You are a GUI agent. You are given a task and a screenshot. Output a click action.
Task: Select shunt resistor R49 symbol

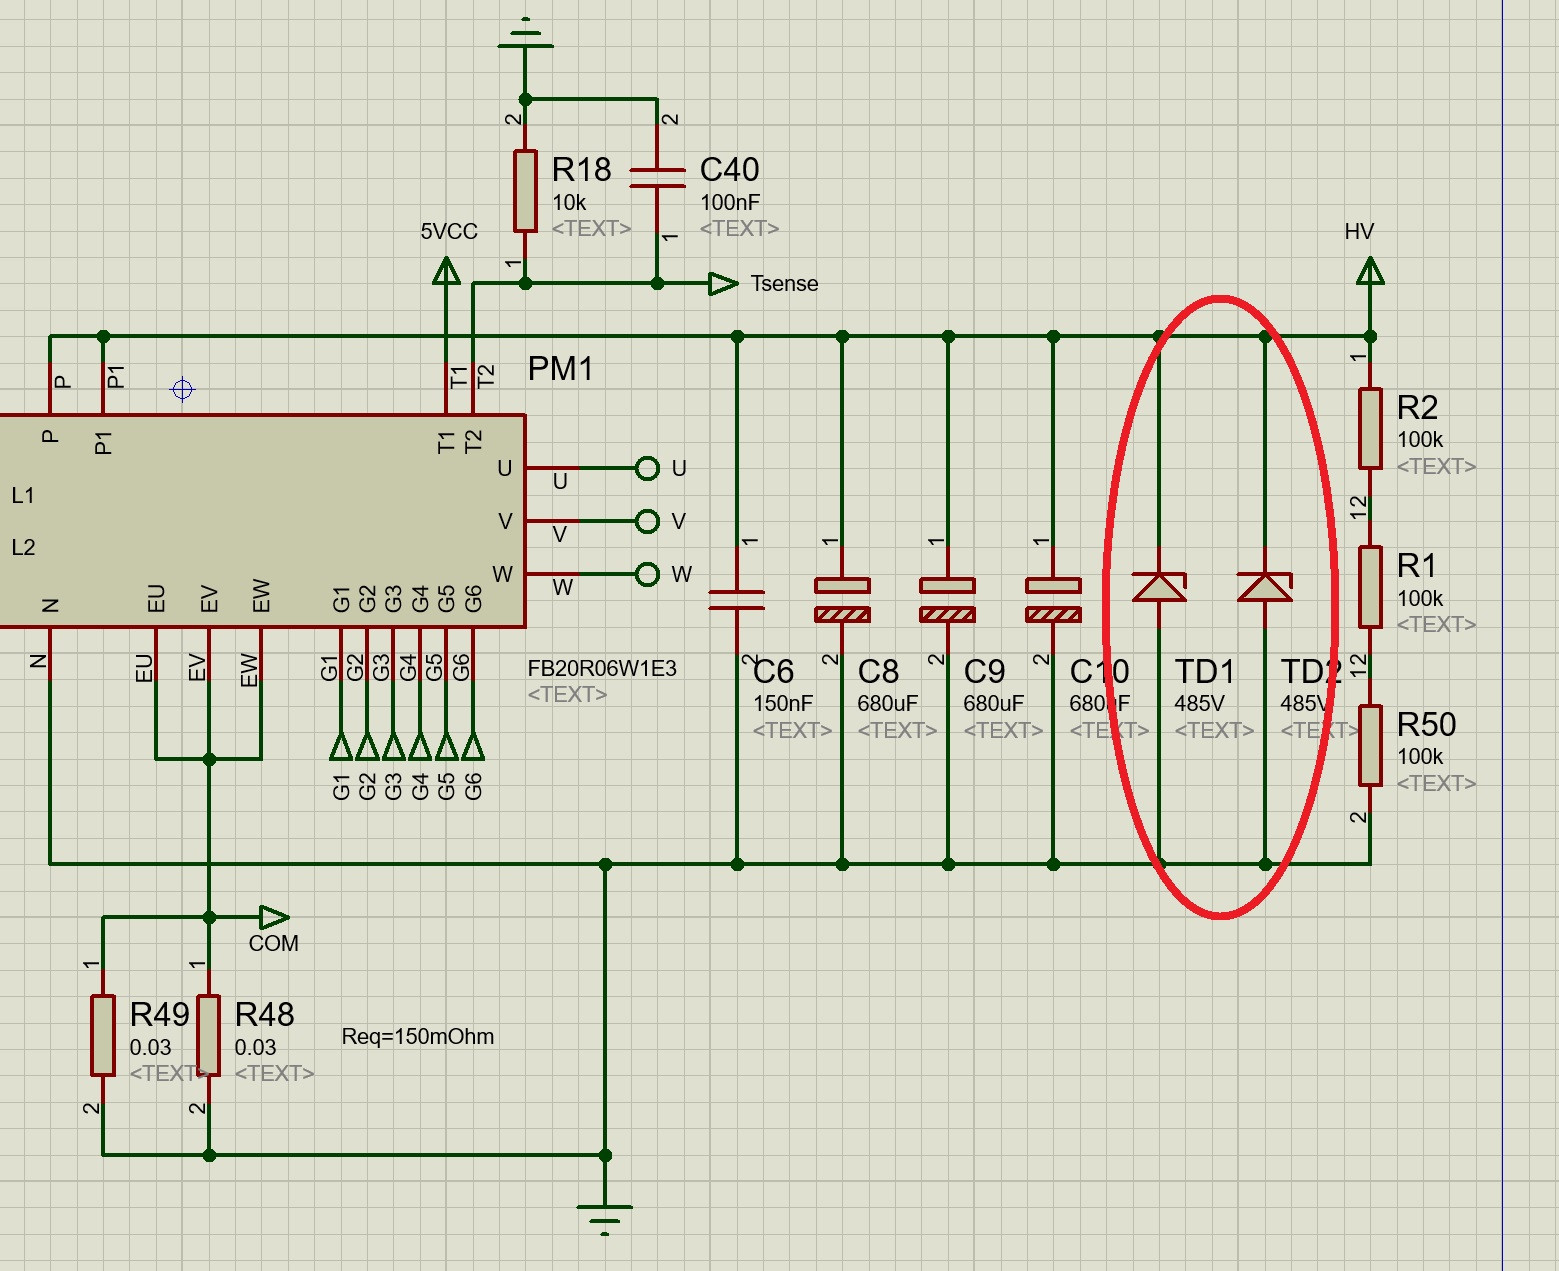coord(103,1035)
